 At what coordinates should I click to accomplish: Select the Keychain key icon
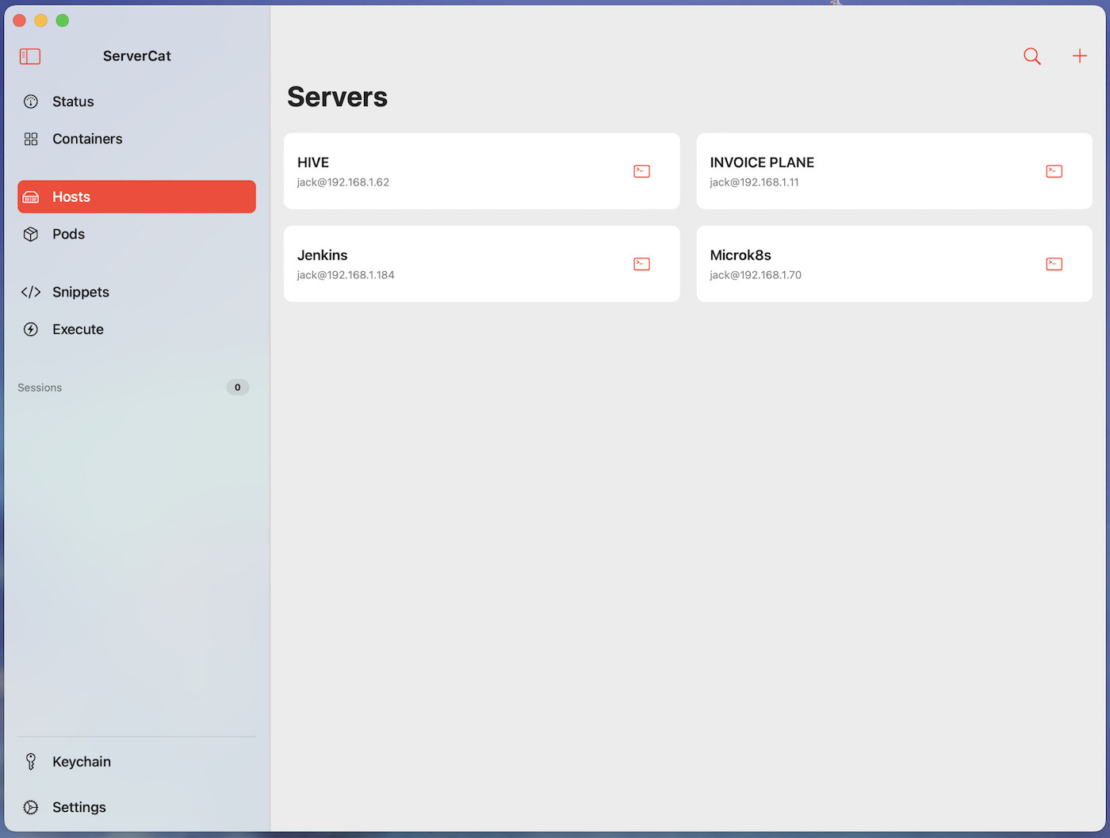point(31,761)
